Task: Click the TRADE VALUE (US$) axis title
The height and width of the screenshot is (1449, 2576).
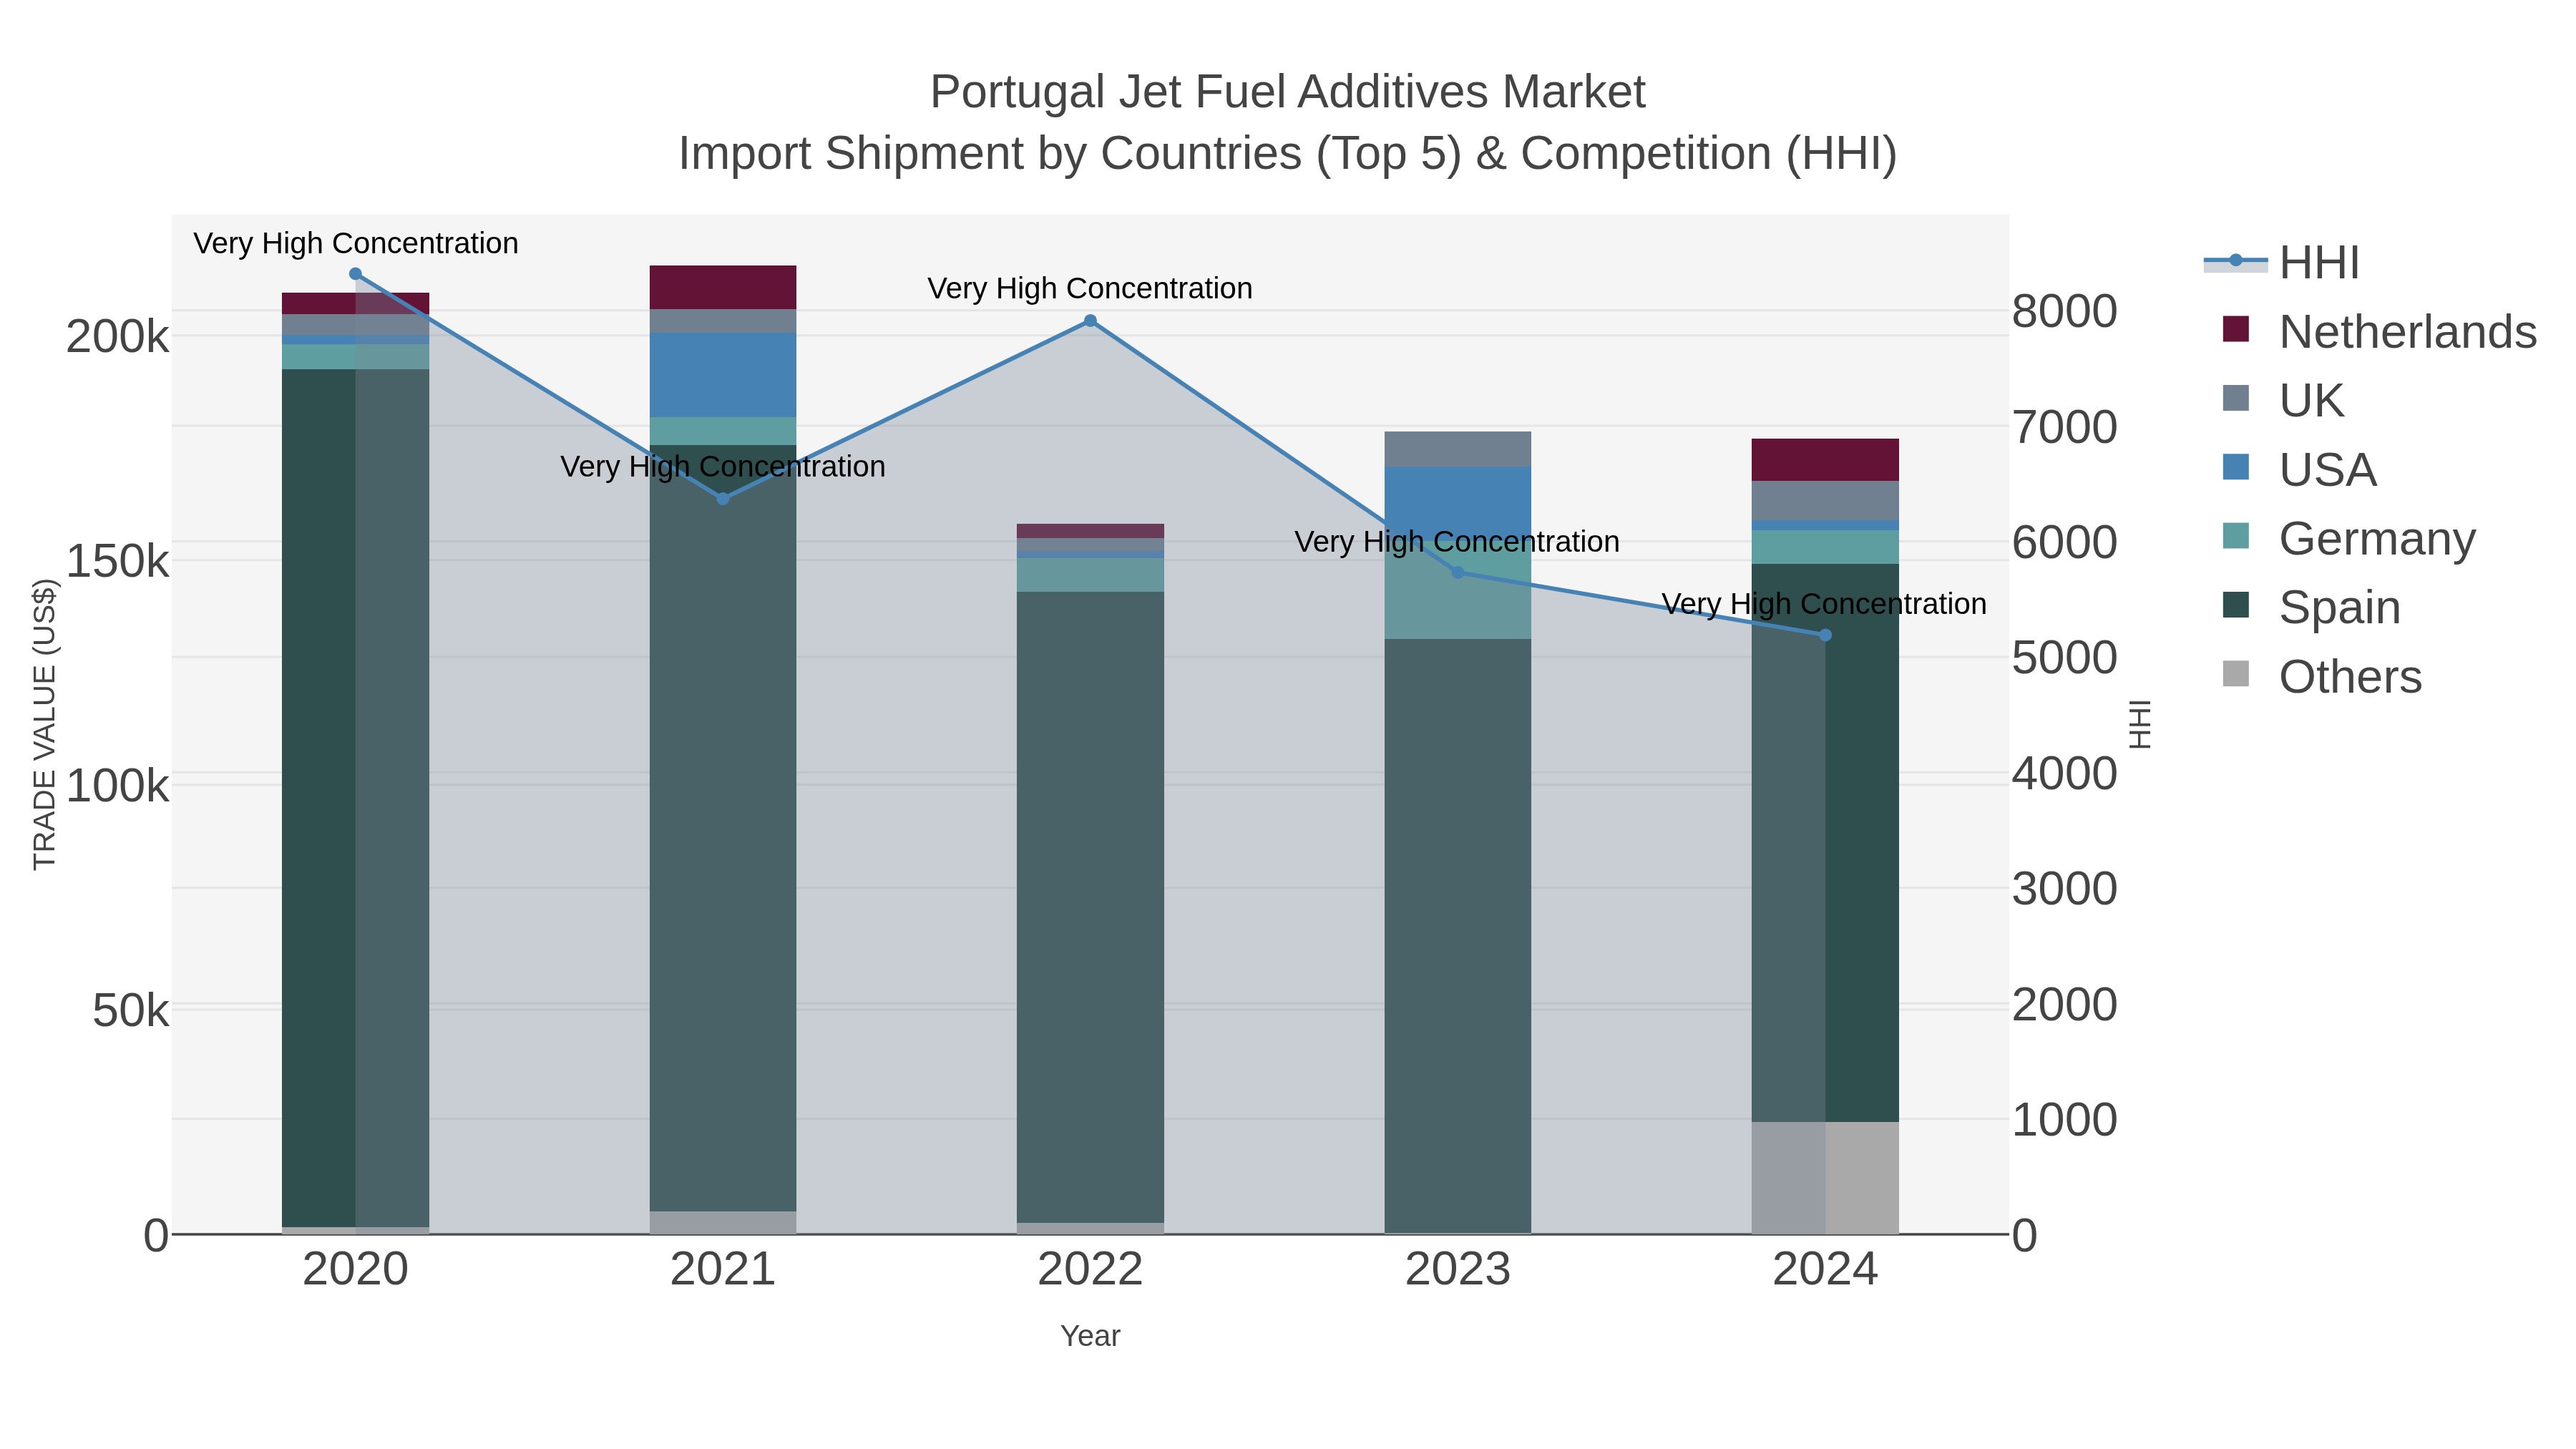Action: (45, 724)
